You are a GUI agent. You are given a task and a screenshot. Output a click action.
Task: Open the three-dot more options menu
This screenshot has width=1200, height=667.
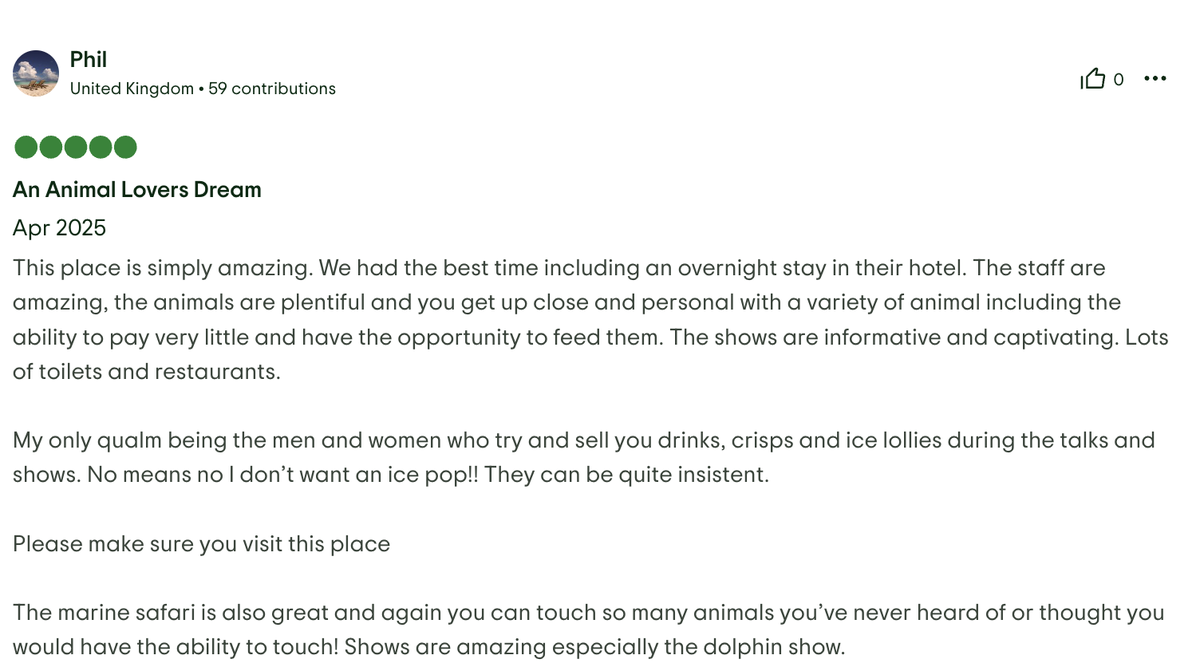tap(1155, 79)
